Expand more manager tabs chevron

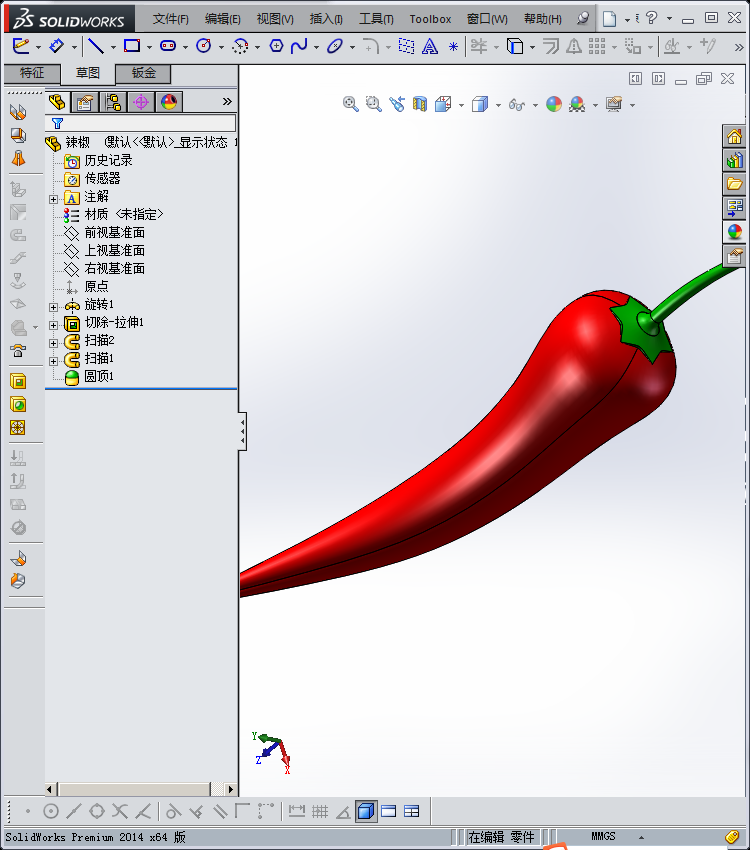227,101
